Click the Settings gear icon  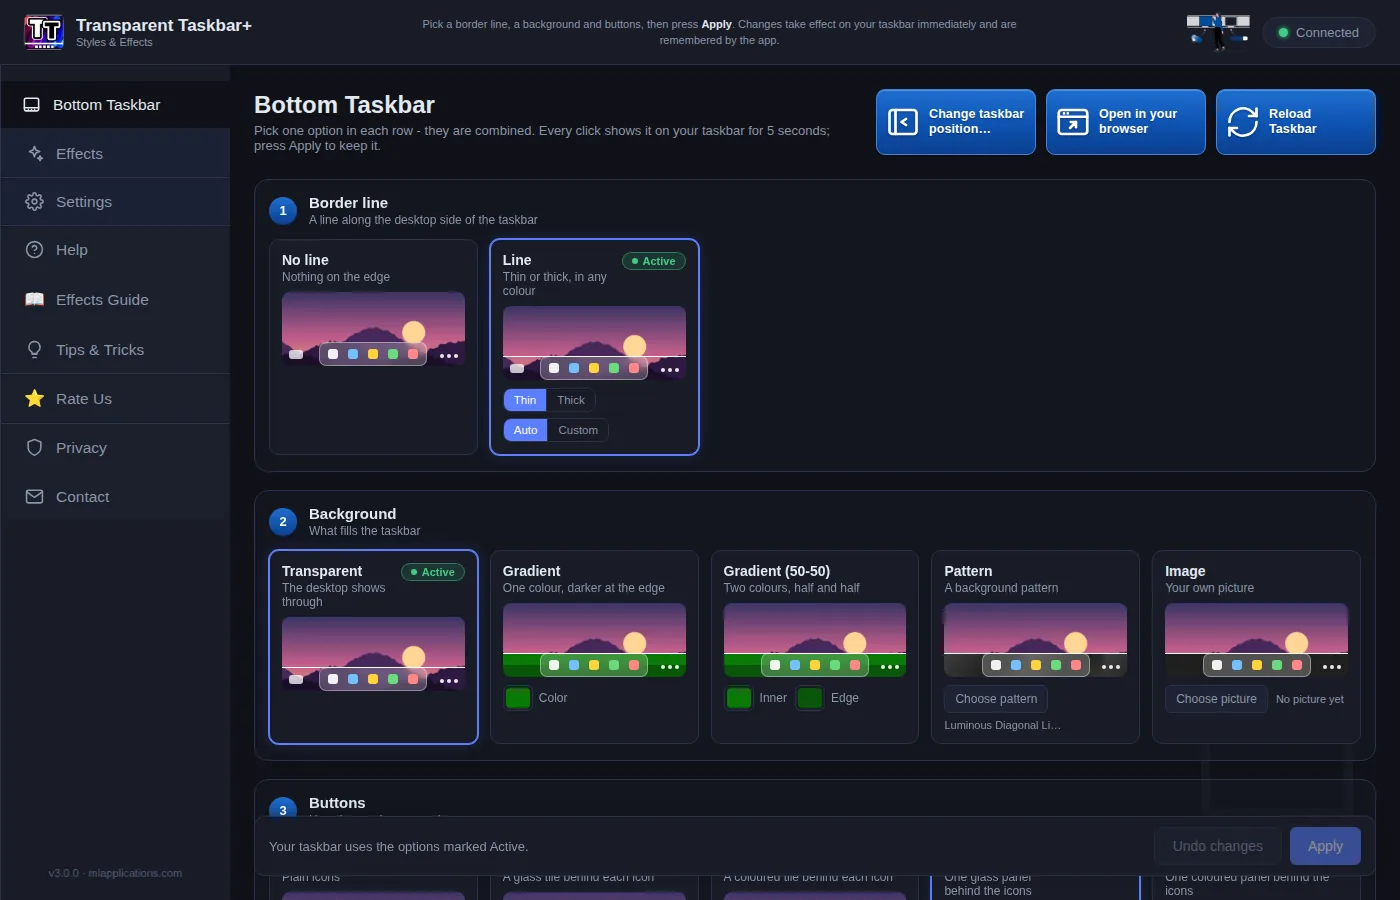(35, 202)
